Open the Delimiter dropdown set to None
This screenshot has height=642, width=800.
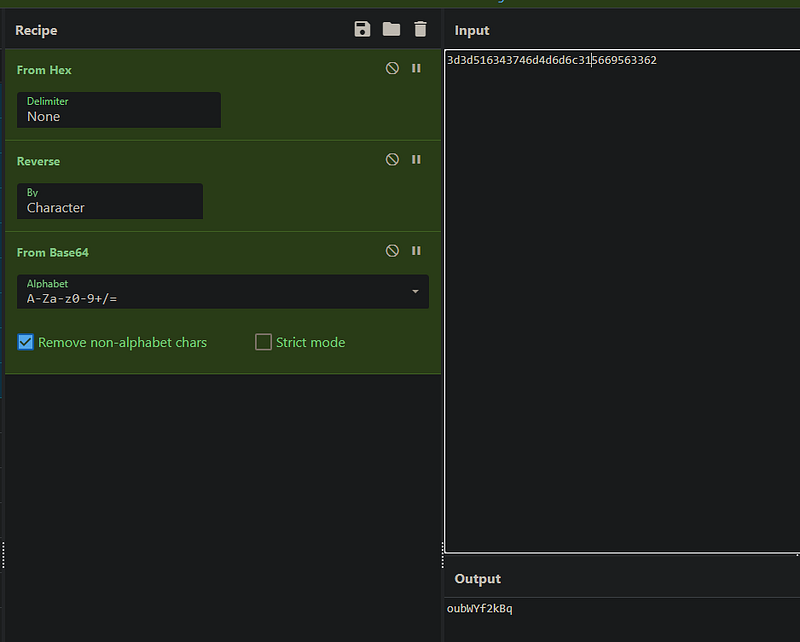pos(119,110)
